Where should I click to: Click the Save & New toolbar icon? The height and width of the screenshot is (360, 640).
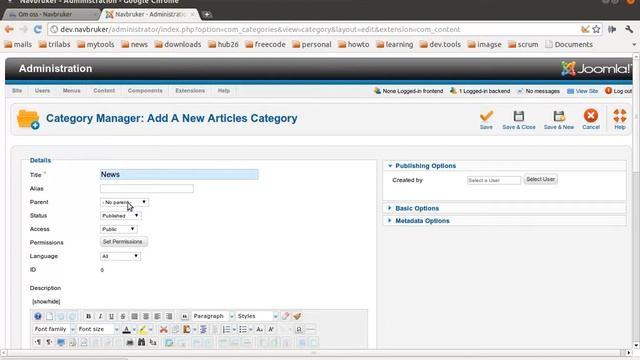tap(559, 116)
